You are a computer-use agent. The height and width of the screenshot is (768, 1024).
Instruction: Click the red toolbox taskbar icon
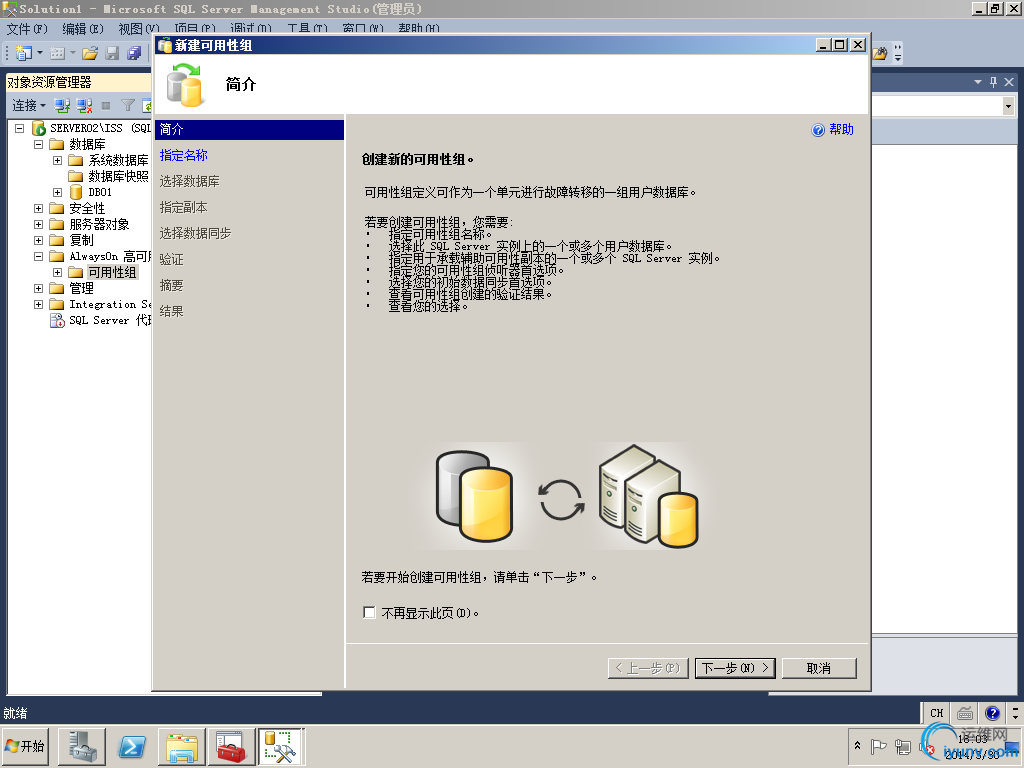point(231,746)
